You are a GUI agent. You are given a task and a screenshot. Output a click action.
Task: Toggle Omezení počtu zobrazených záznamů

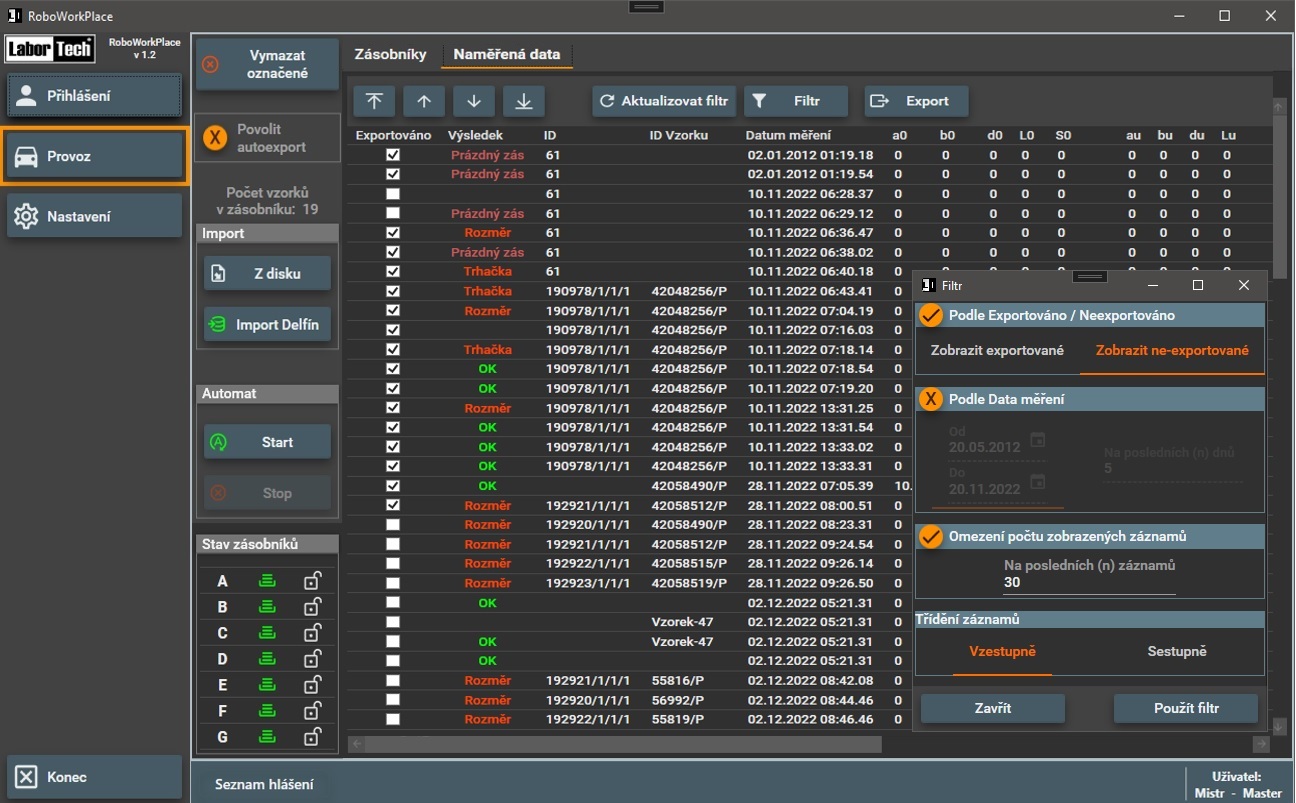[931, 537]
